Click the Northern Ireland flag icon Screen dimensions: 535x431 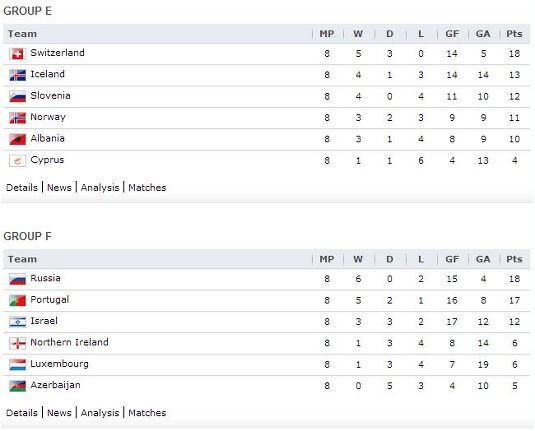pyautogui.click(x=17, y=343)
